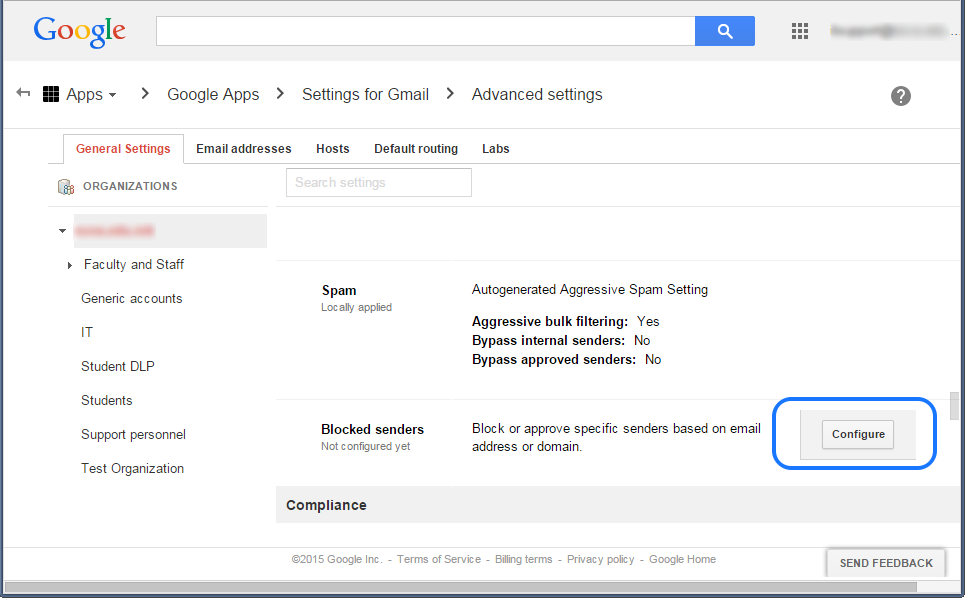Viewport: 965px width, 598px height.
Task: Click the Blocked senders heading
Action: click(372, 429)
